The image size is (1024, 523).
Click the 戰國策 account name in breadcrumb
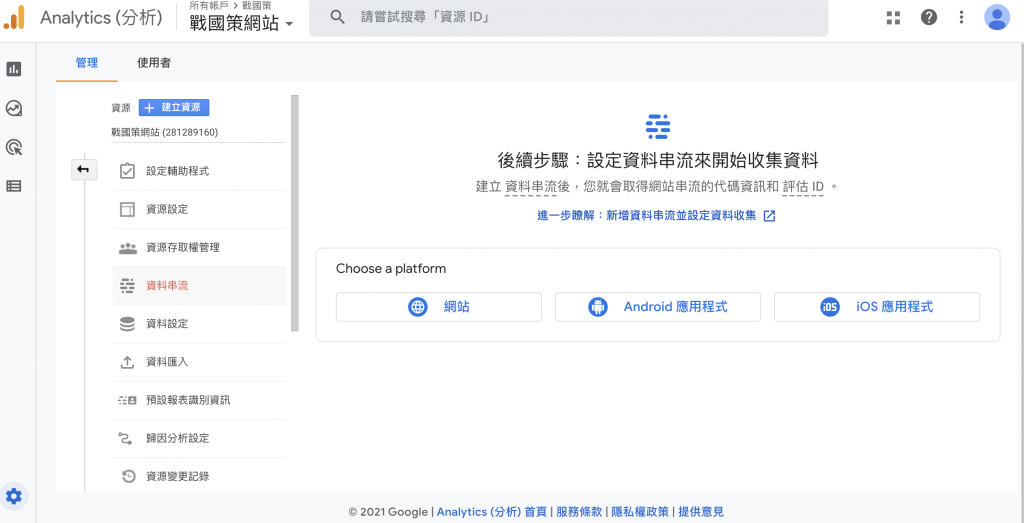point(257,5)
